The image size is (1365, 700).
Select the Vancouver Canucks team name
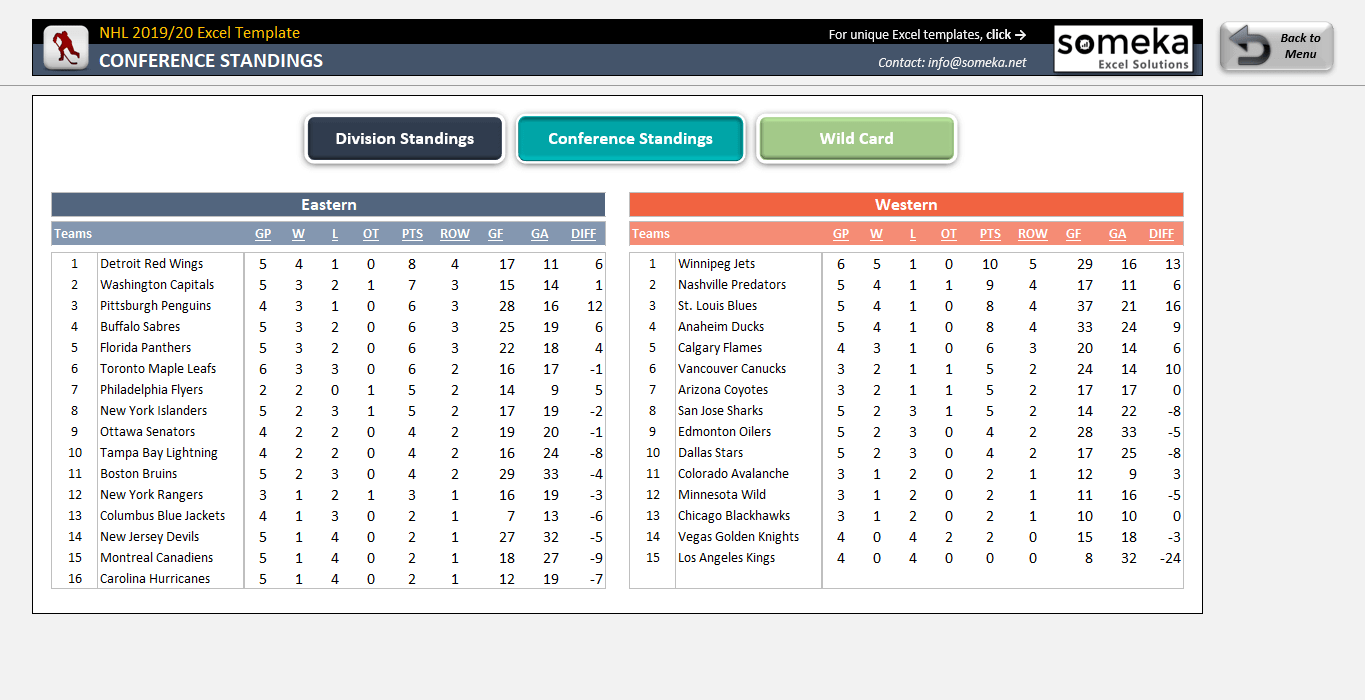(x=732, y=369)
